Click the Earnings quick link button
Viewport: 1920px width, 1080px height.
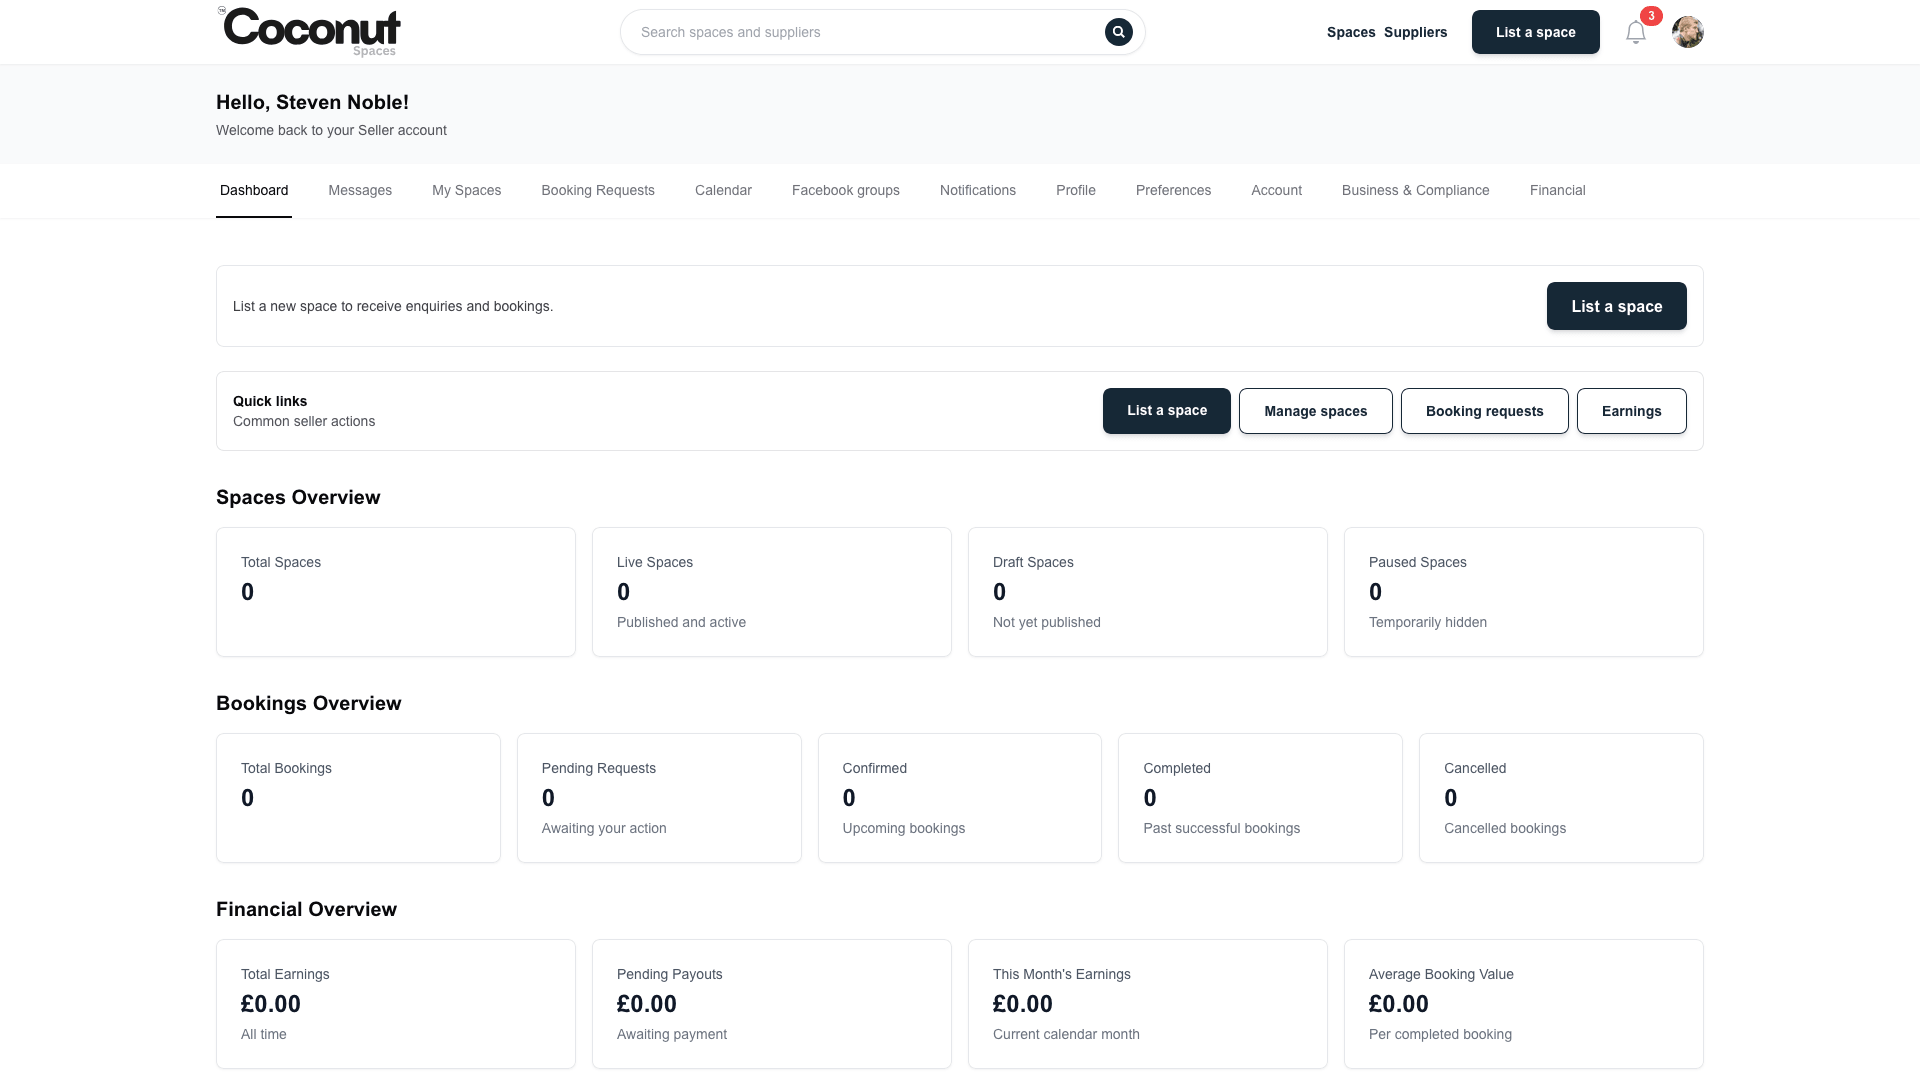(x=1631, y=411)
